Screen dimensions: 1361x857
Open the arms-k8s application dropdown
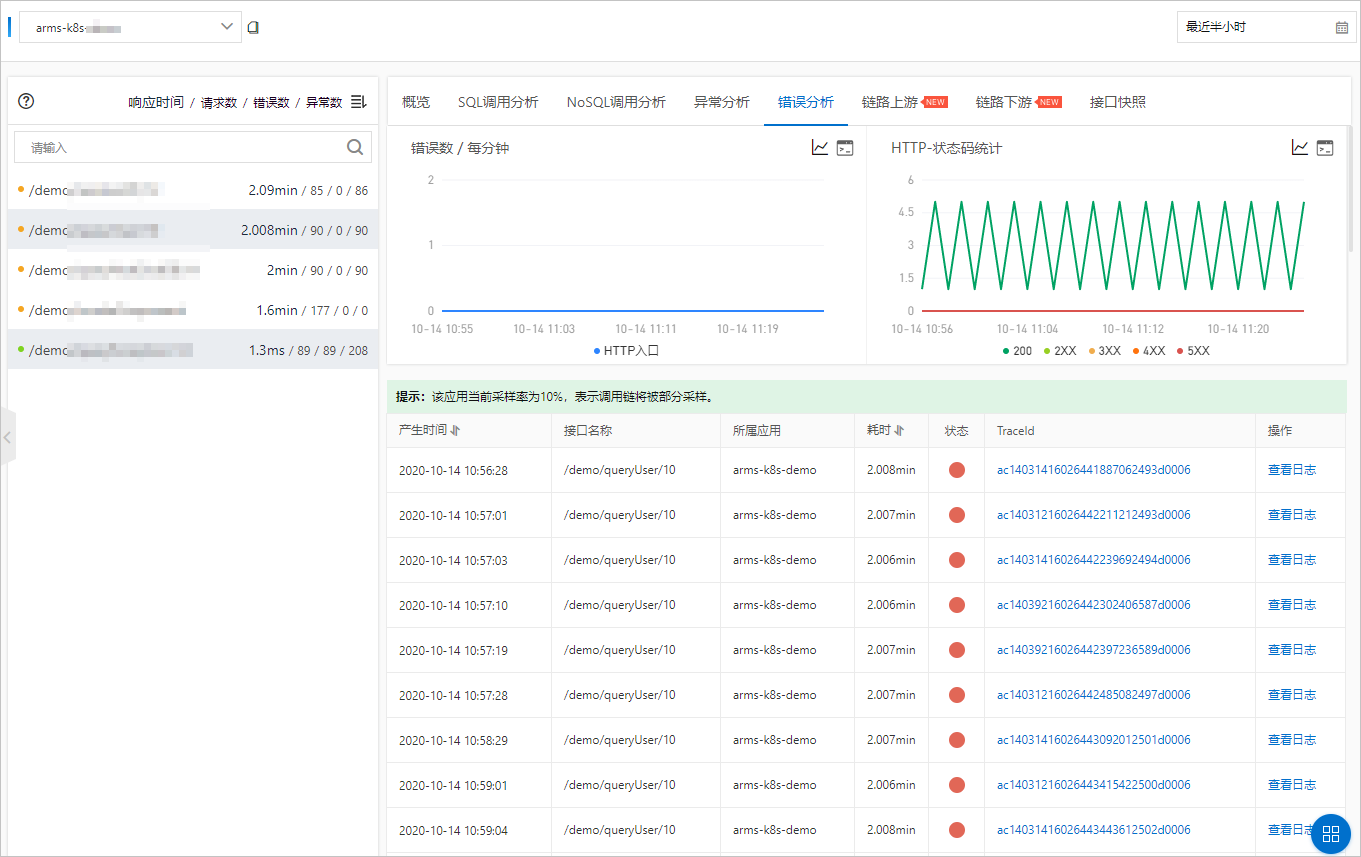[130, 28]
